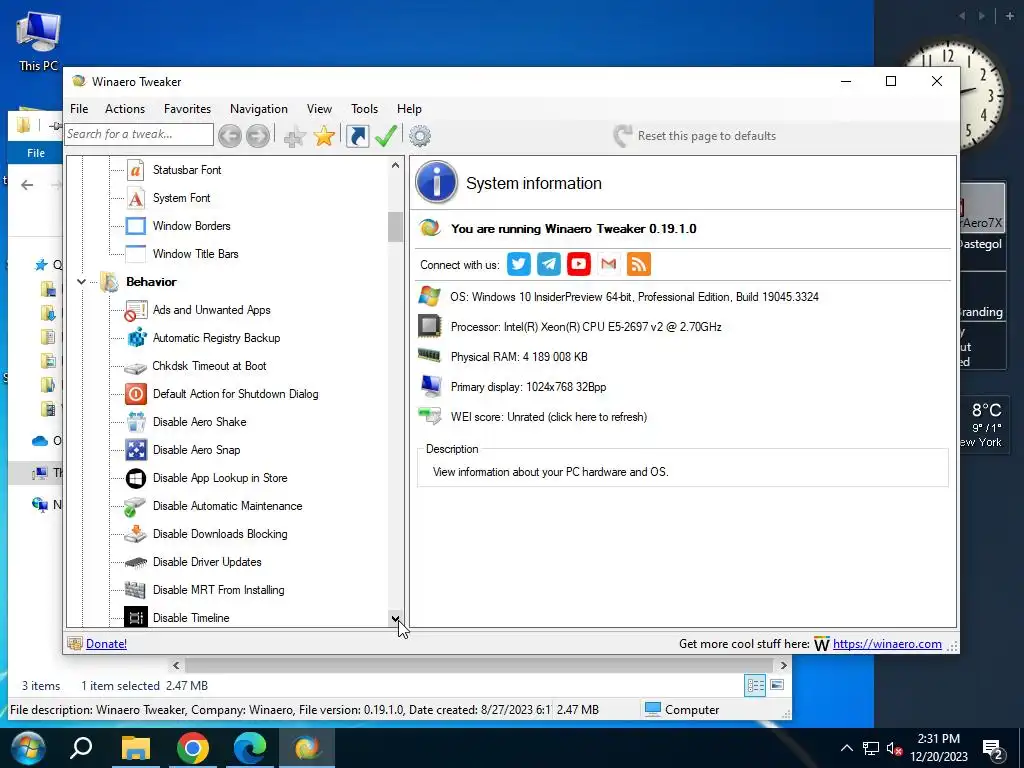Screen dimensions: 1024x768
Task: Open Winaero Telegram channel icon
Action: pyautogui.click(x=549, y=264)
